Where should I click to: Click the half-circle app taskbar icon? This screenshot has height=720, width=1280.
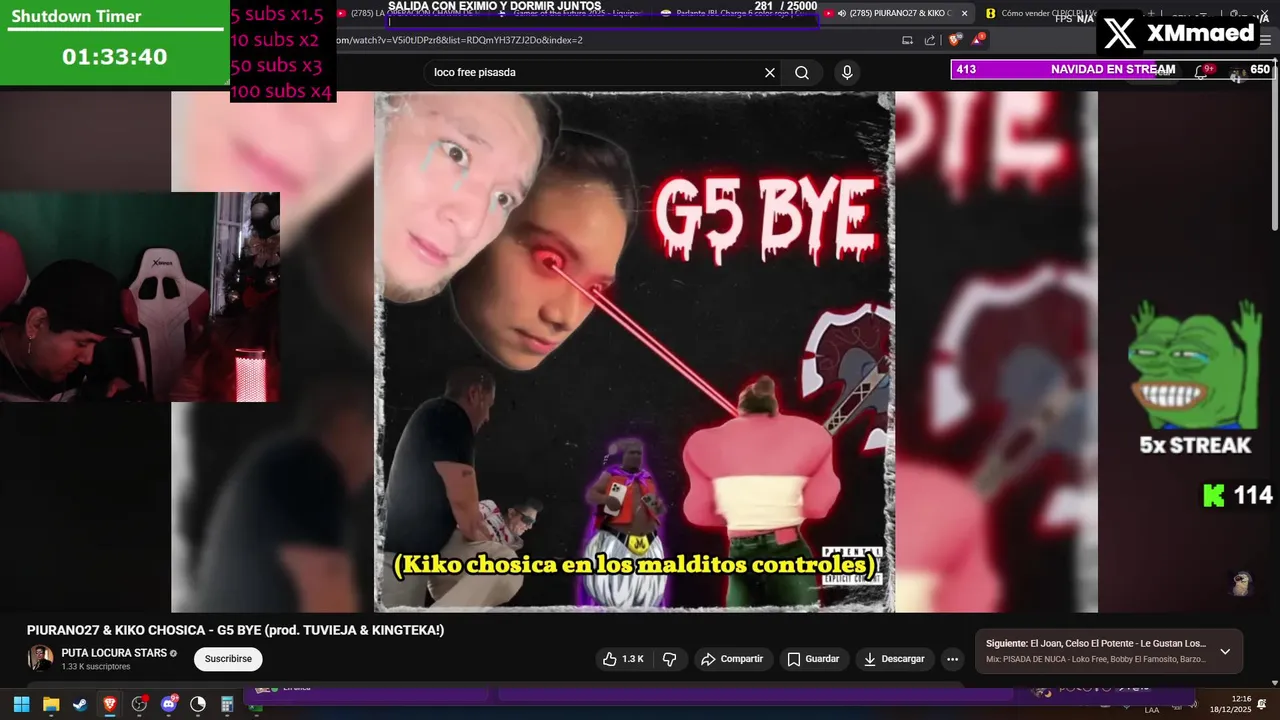click(x=198, y=705)
